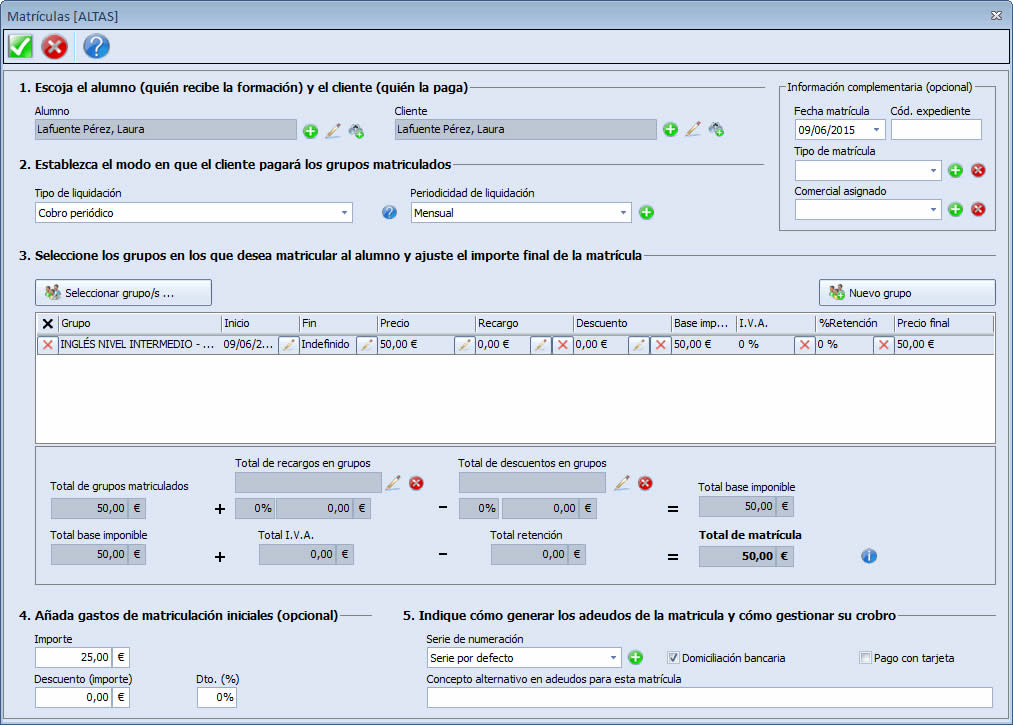1013x725 pixels.
Task: Remove the INGLÉS NIVEL INTERMEDIO group row
Action: point(47,344)
